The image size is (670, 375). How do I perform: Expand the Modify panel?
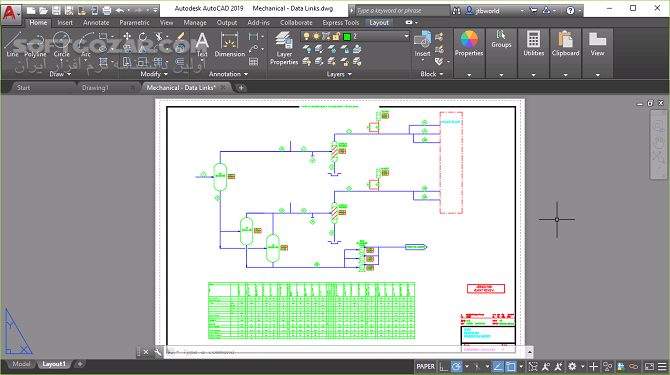point(154,74)
